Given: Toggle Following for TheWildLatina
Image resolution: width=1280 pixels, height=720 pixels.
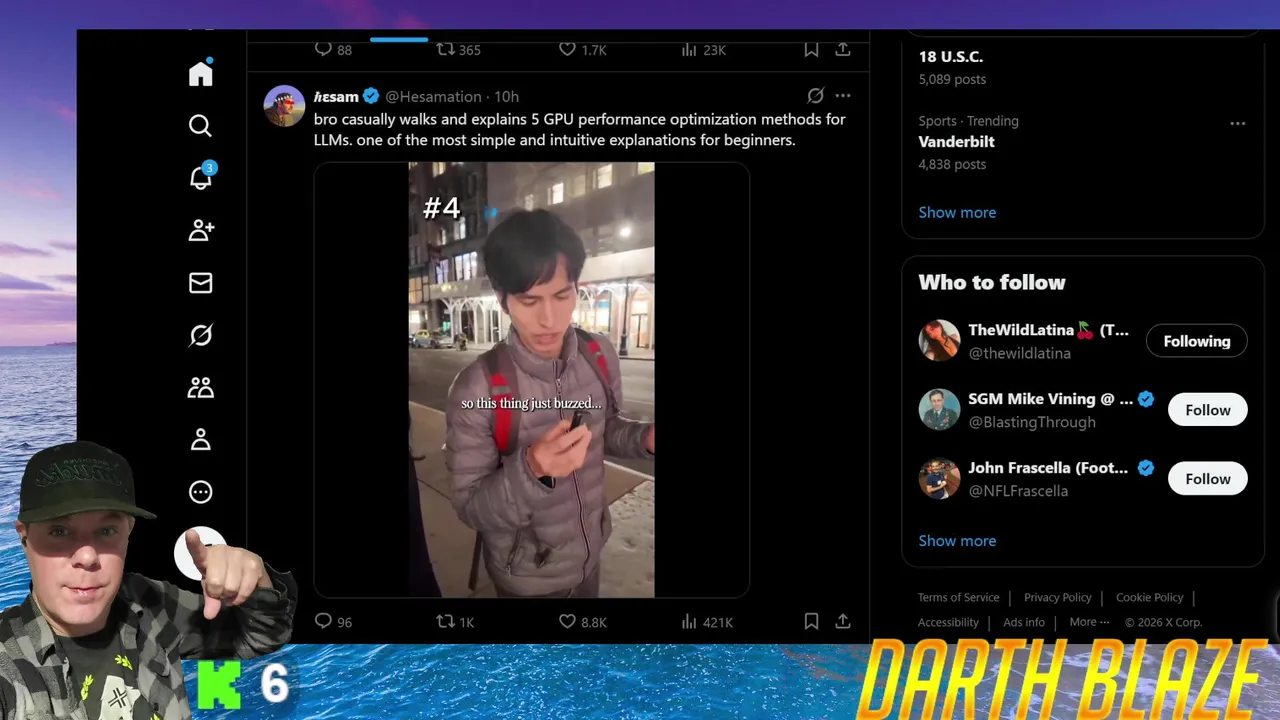Looking at the screenshot, I should (1196, 341).
